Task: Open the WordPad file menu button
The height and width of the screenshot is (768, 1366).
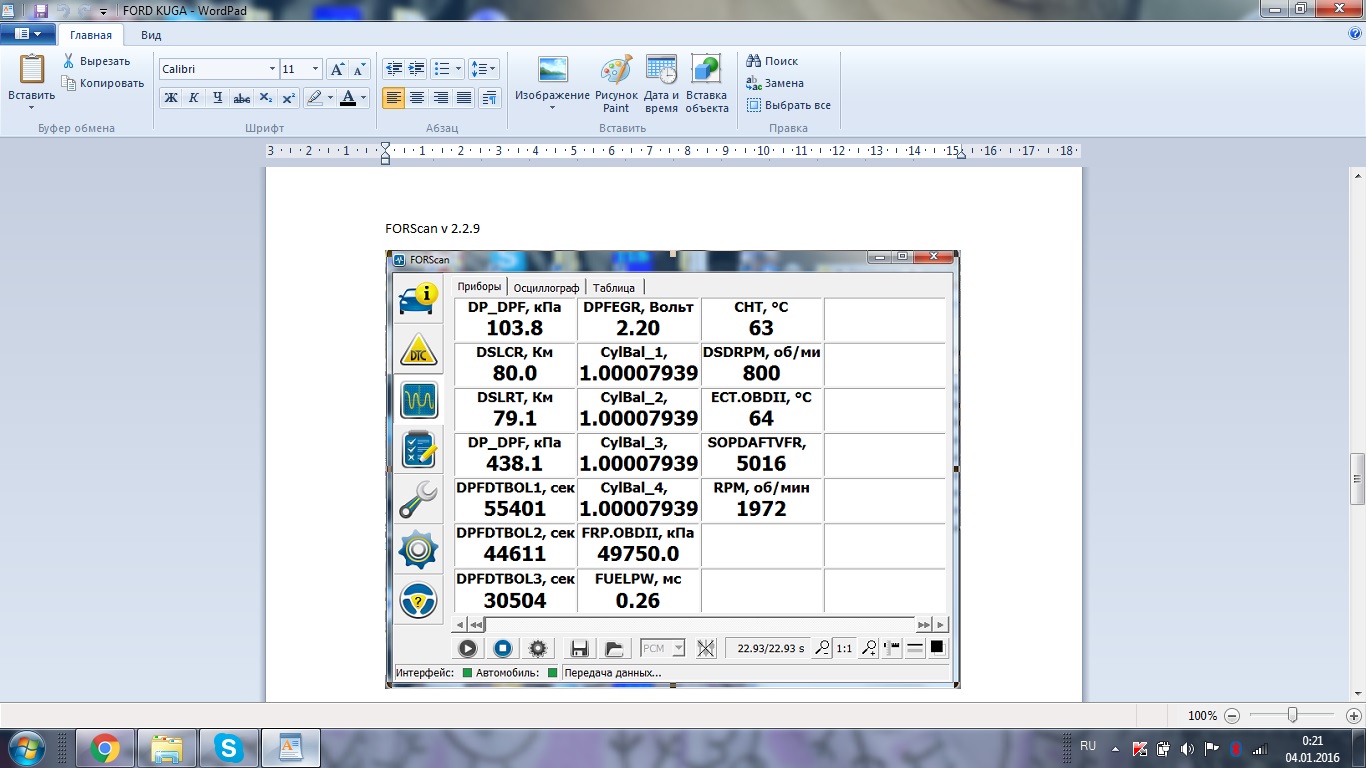Action: coord(27,34)
